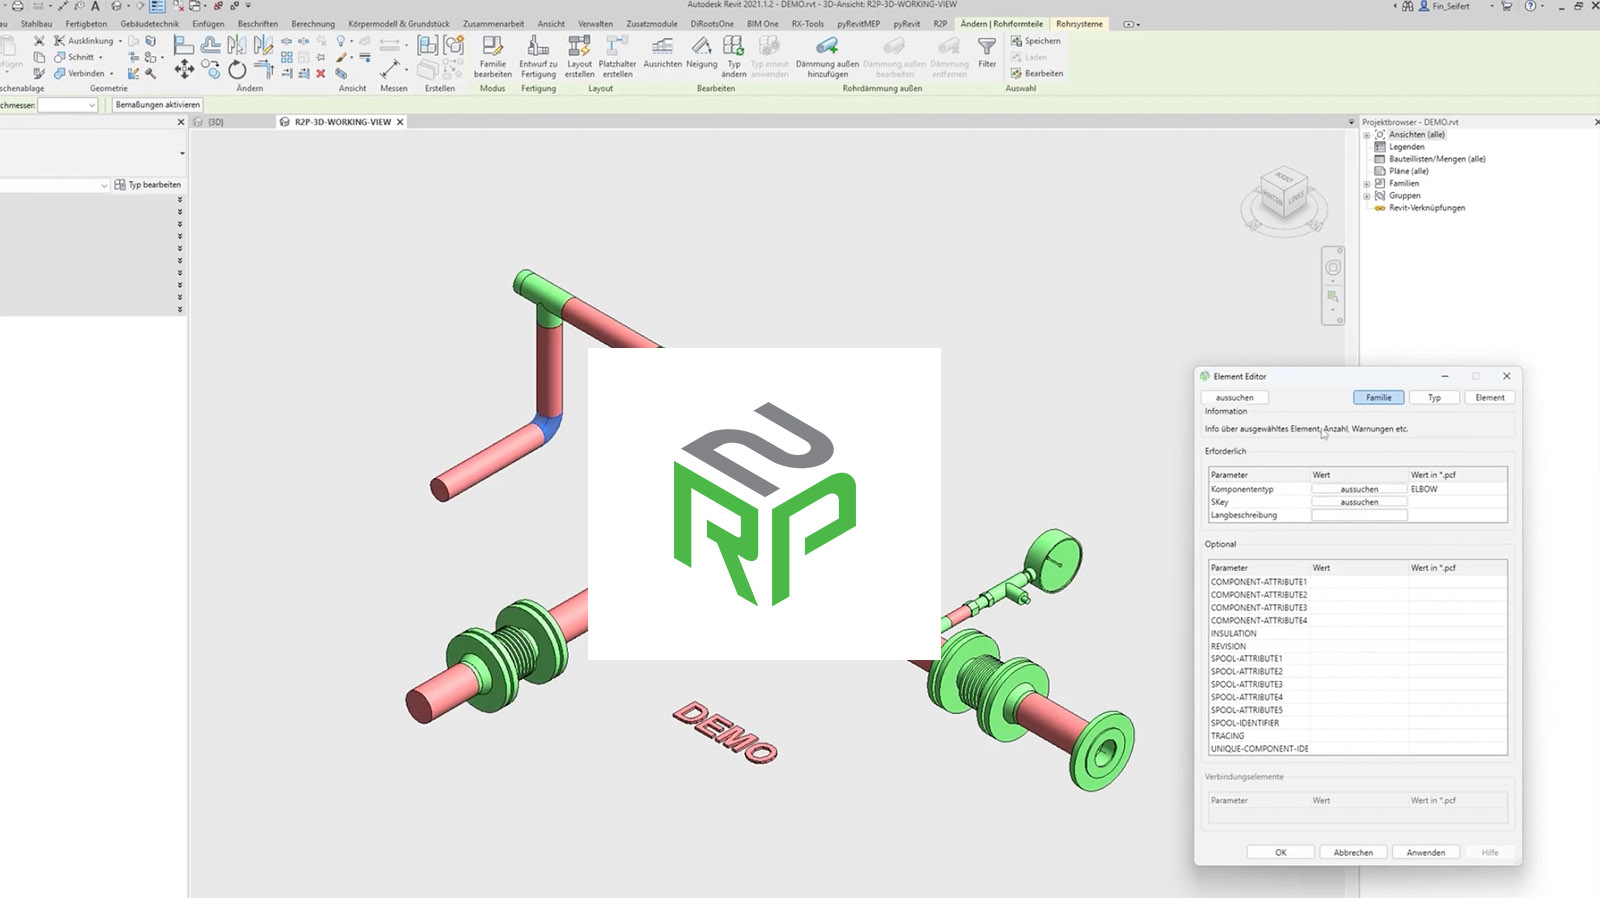Select Revit-Verknüpfungen in Projektbrowser
This screenshot has width=1600, height=898.
tap(1427, 208)
